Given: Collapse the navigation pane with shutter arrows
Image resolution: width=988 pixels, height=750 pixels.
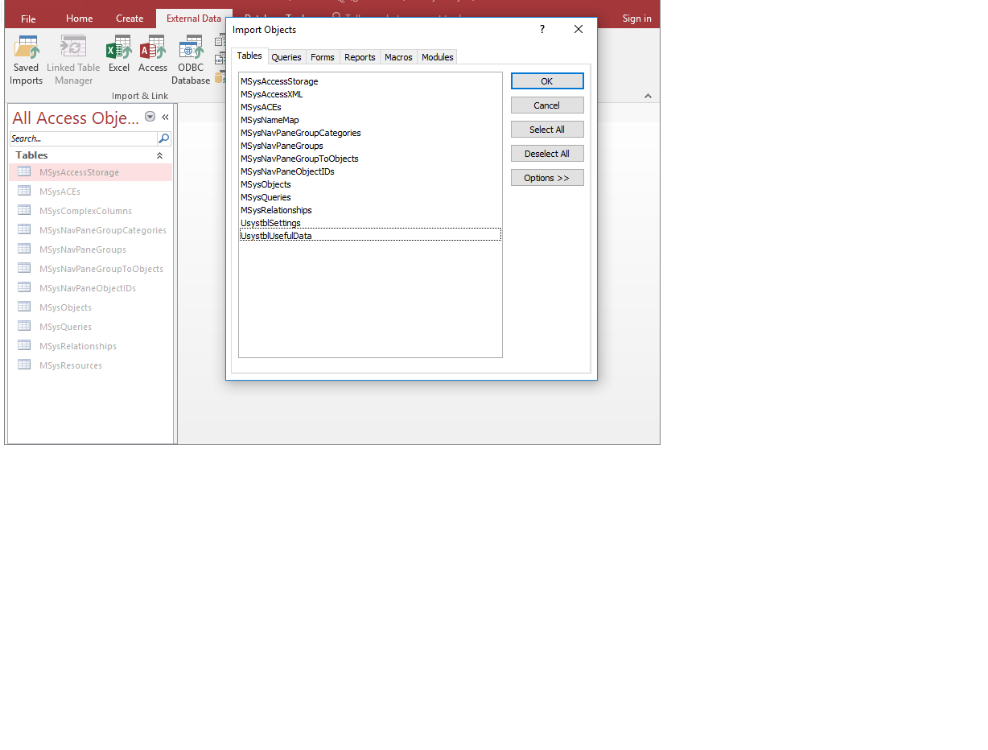Looking at the screenshot, I should click(165, 117).
